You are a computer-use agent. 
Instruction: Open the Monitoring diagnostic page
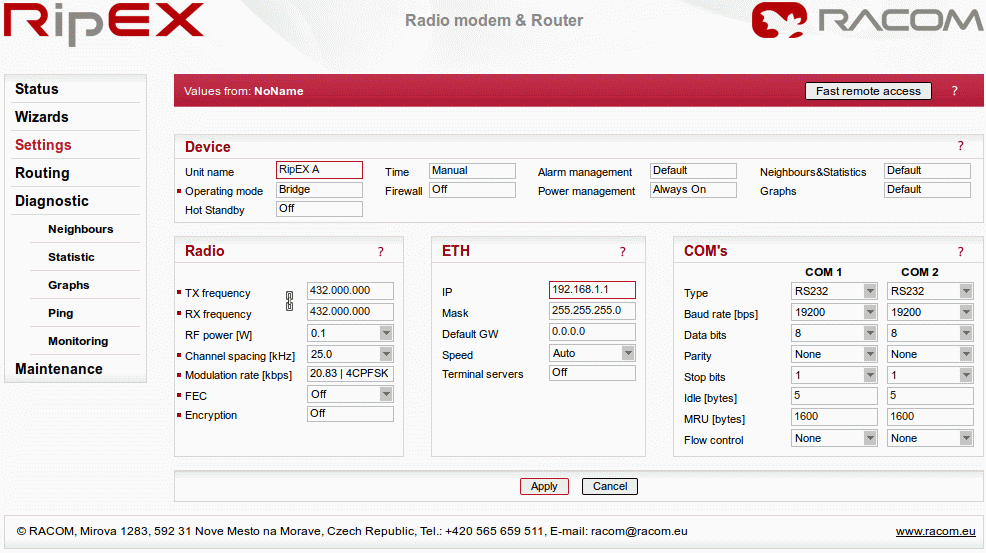point(78,341)
